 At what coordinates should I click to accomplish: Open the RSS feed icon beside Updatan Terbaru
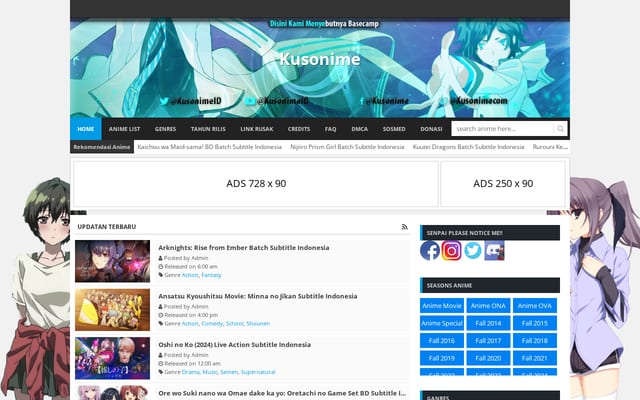[404, 227]
